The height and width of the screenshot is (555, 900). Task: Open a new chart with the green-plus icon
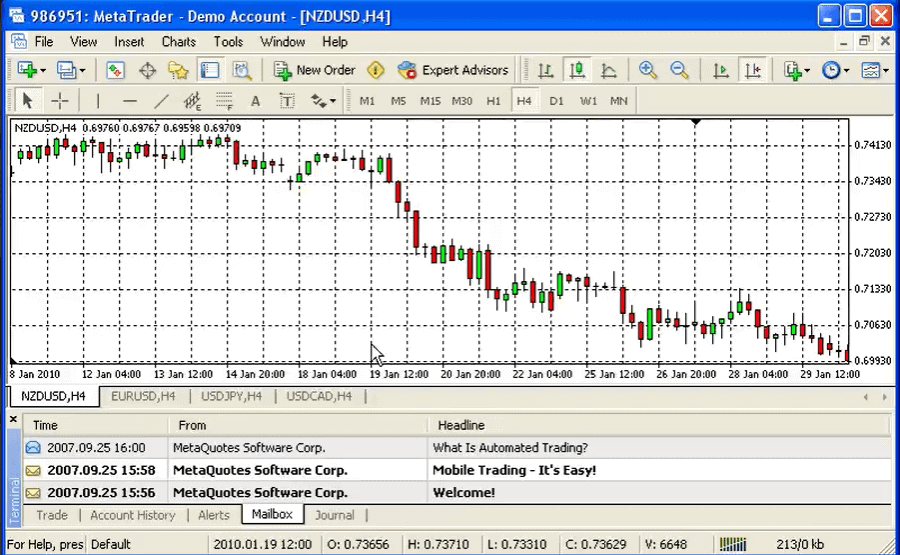(26, 70)
